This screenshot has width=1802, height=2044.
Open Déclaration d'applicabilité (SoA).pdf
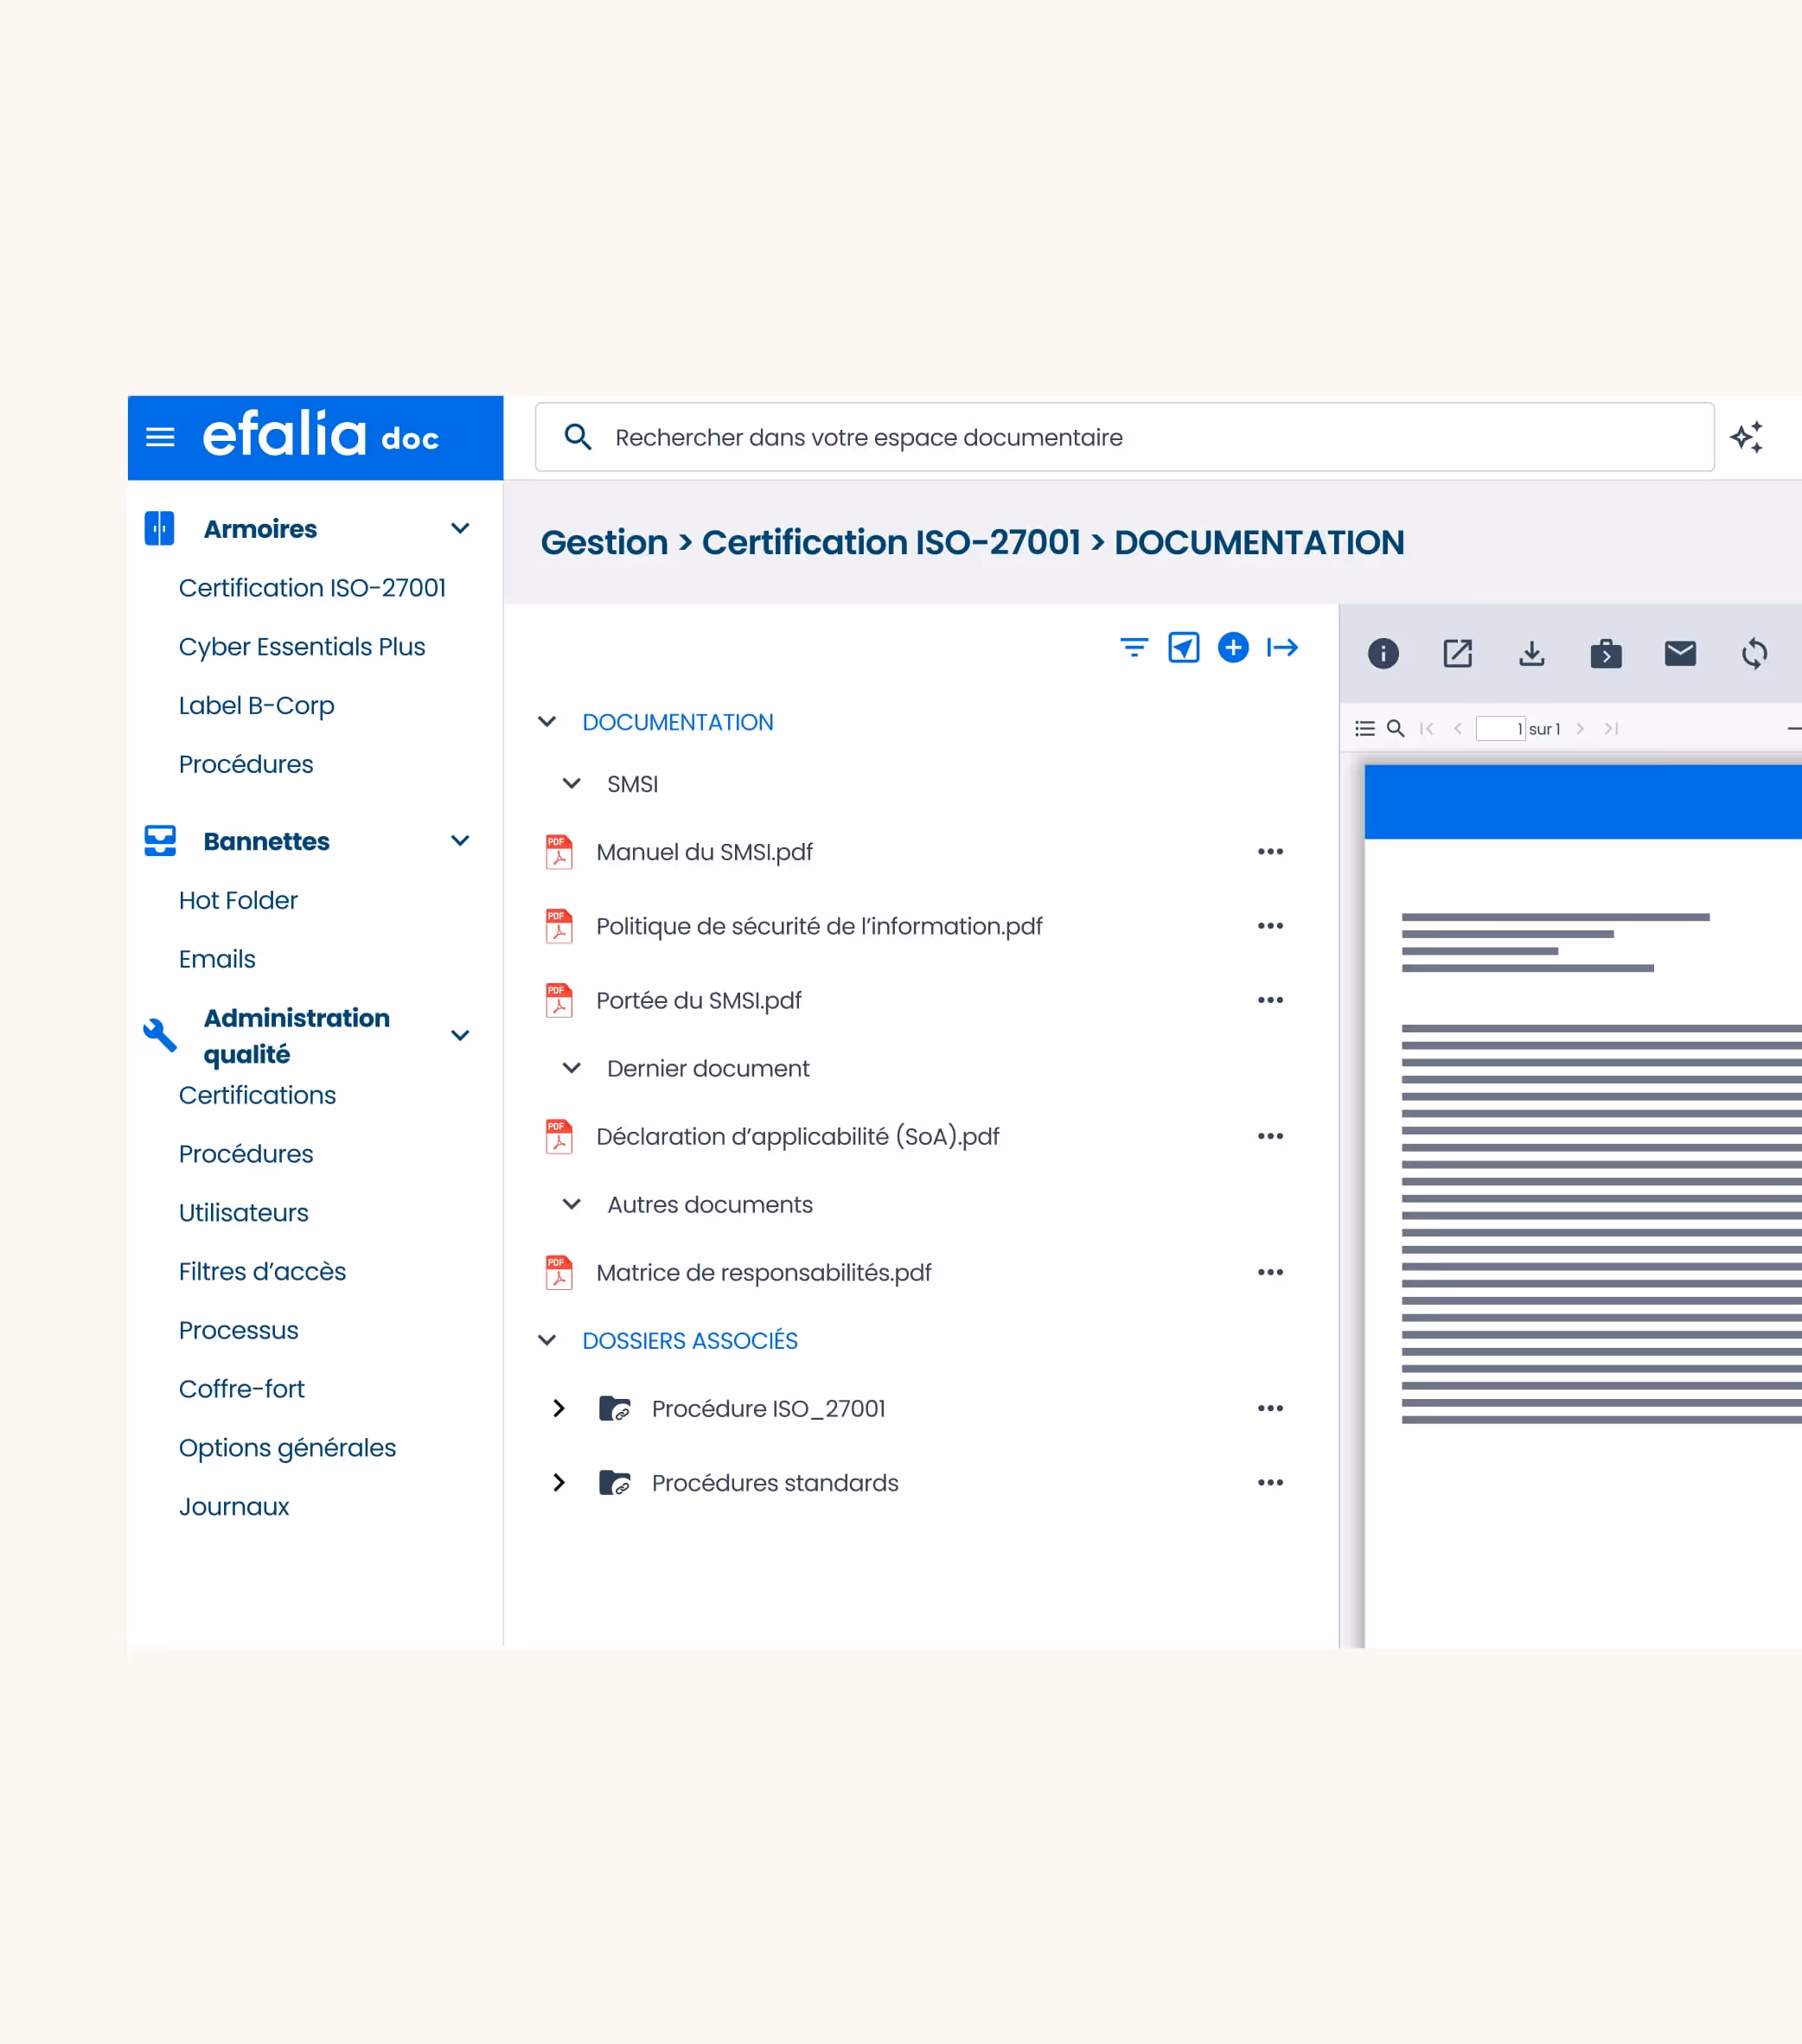click(x=797, y=1136)
